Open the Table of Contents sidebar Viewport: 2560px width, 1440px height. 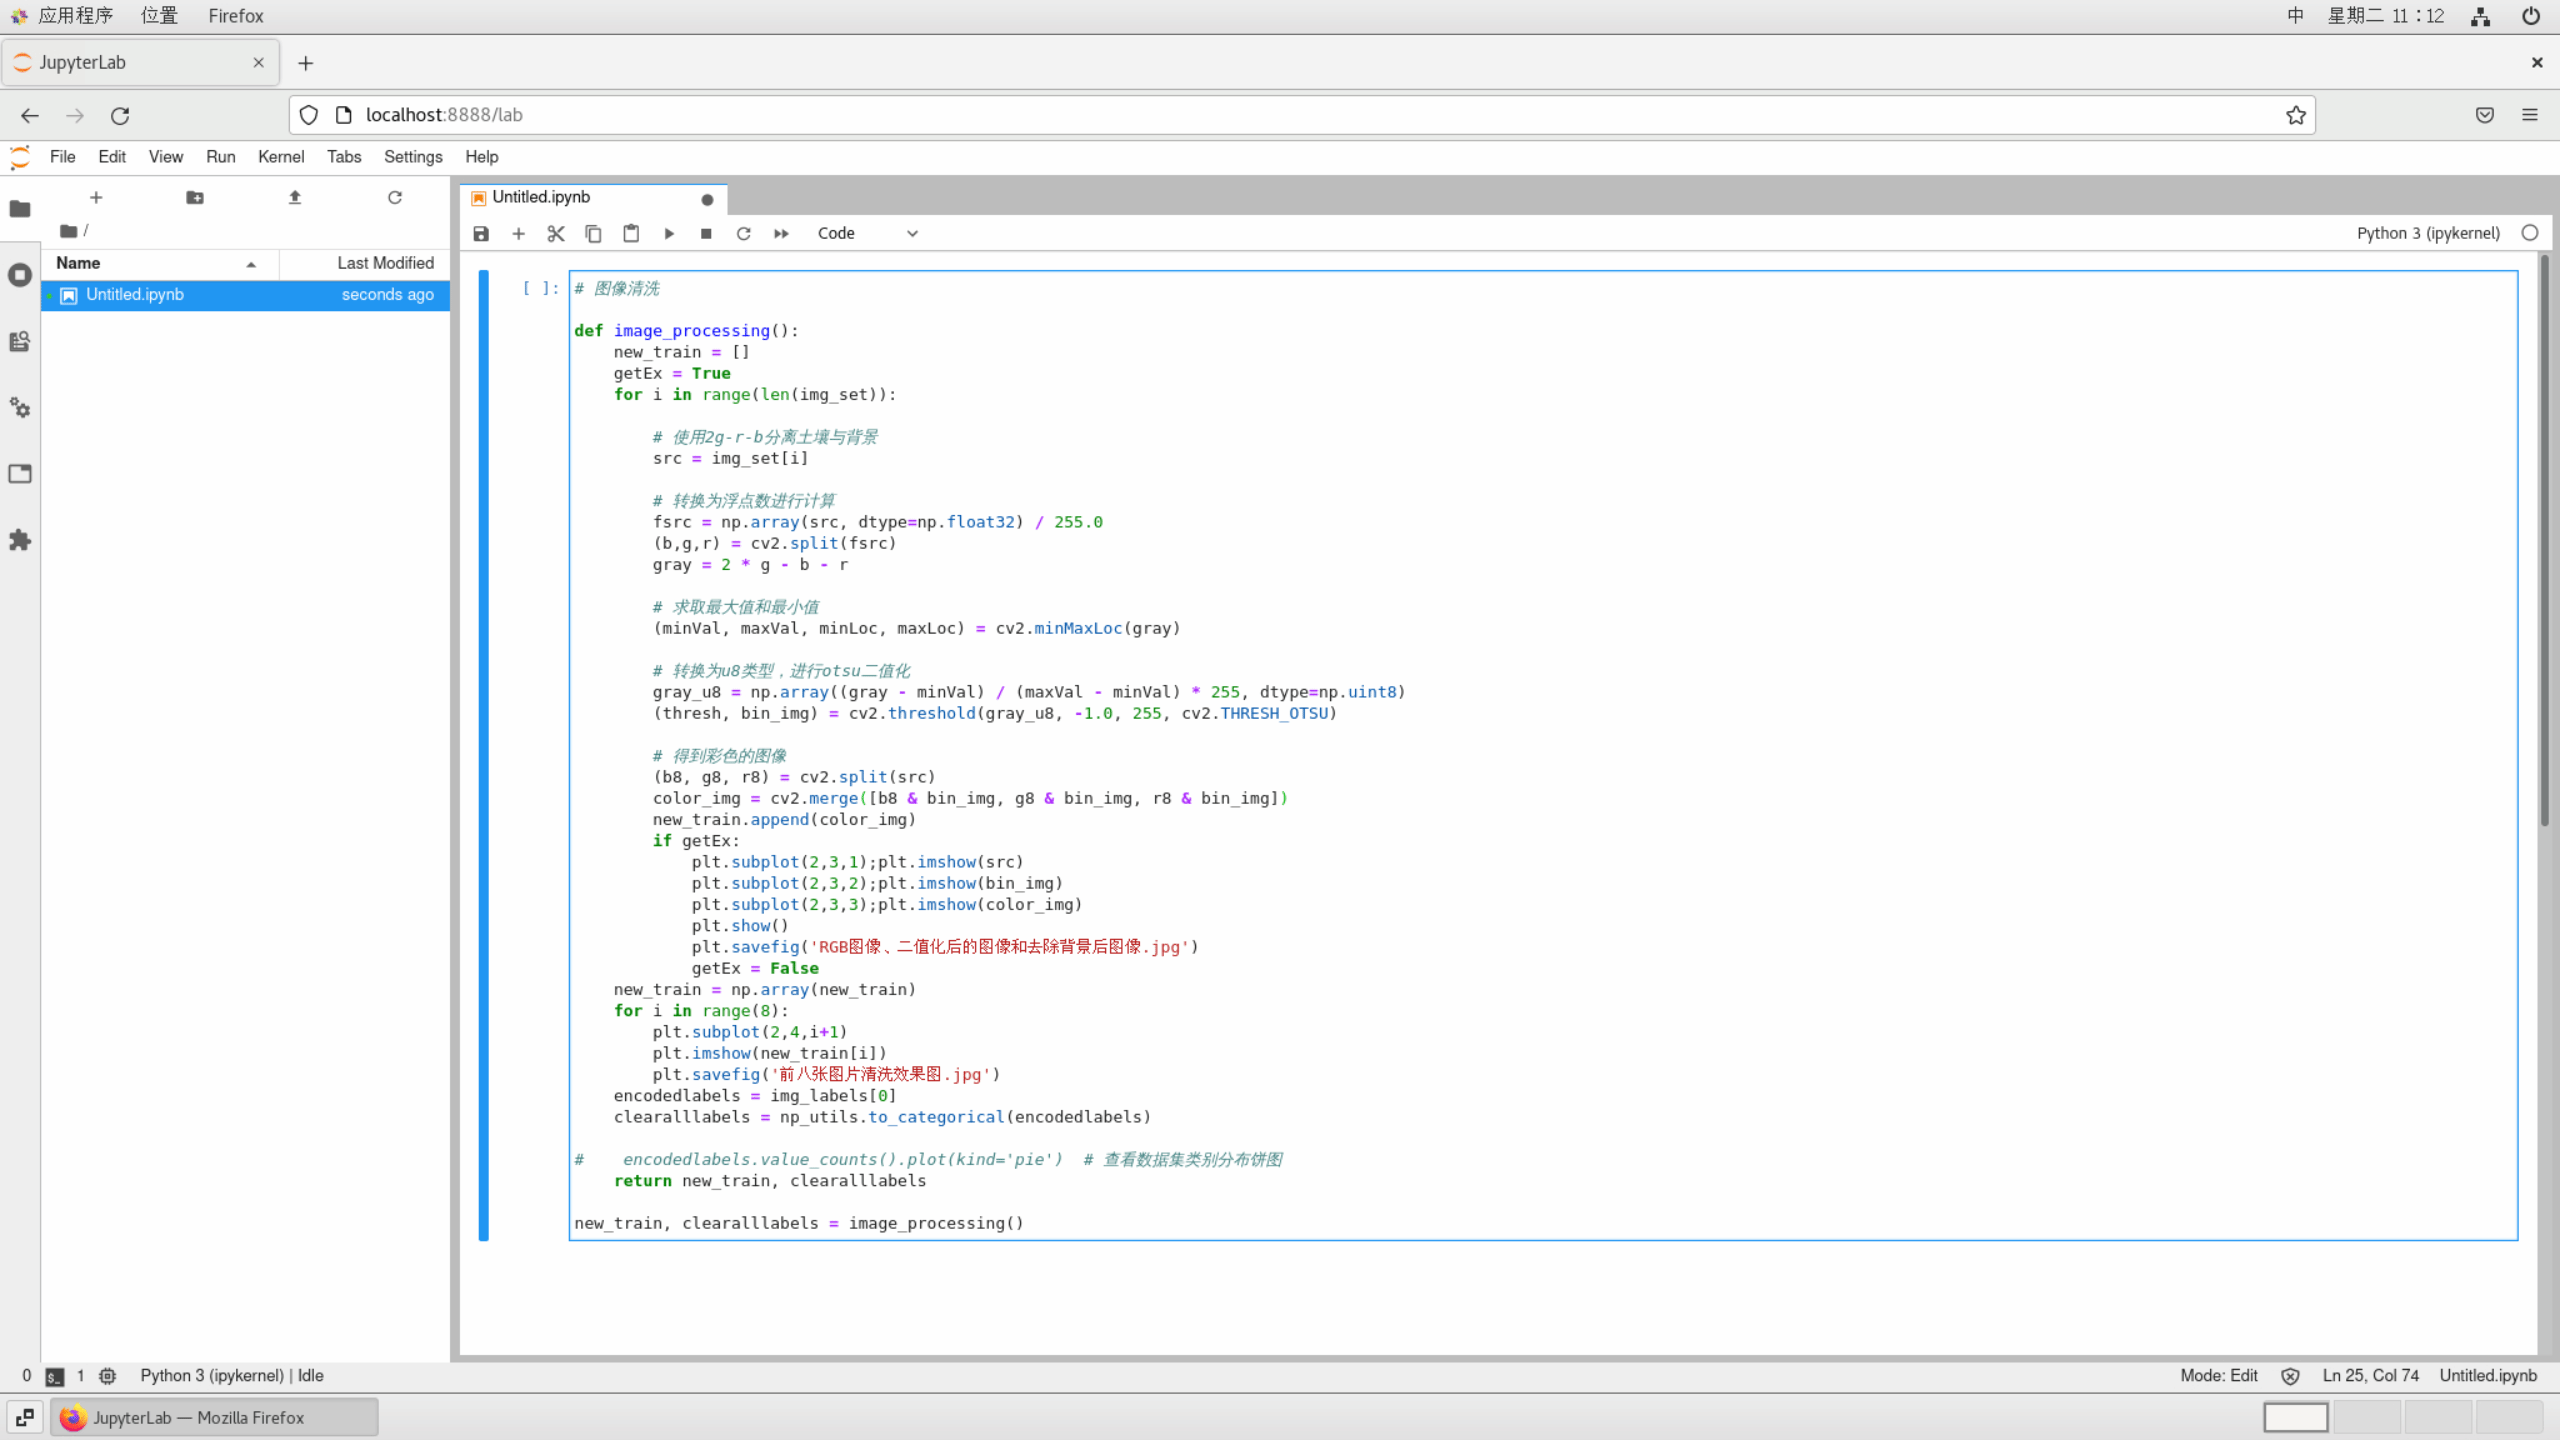[x=20, y=341]
